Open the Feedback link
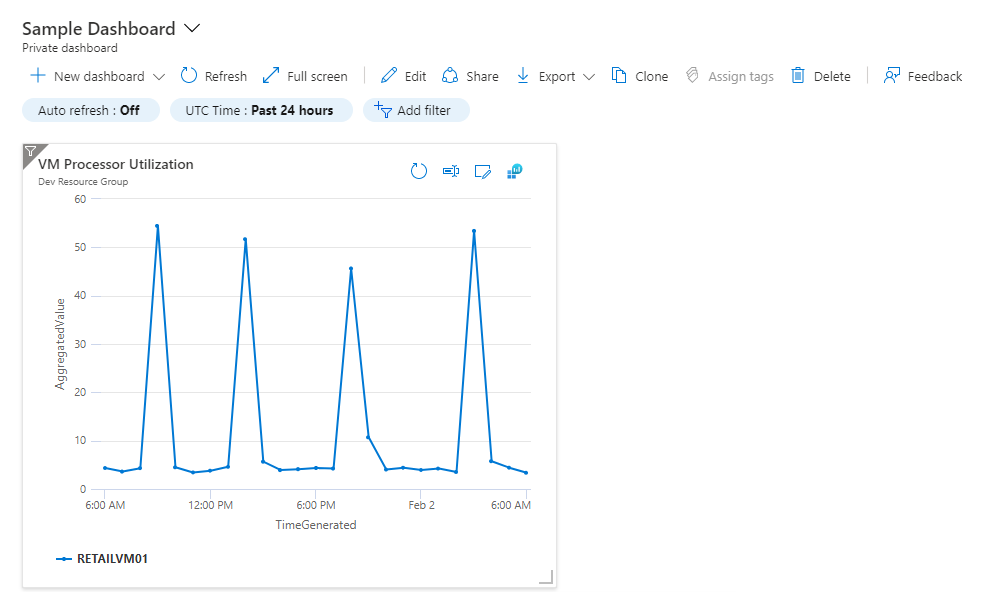Viewport: 1005px width, 592px height. click(x=922, y=76)
